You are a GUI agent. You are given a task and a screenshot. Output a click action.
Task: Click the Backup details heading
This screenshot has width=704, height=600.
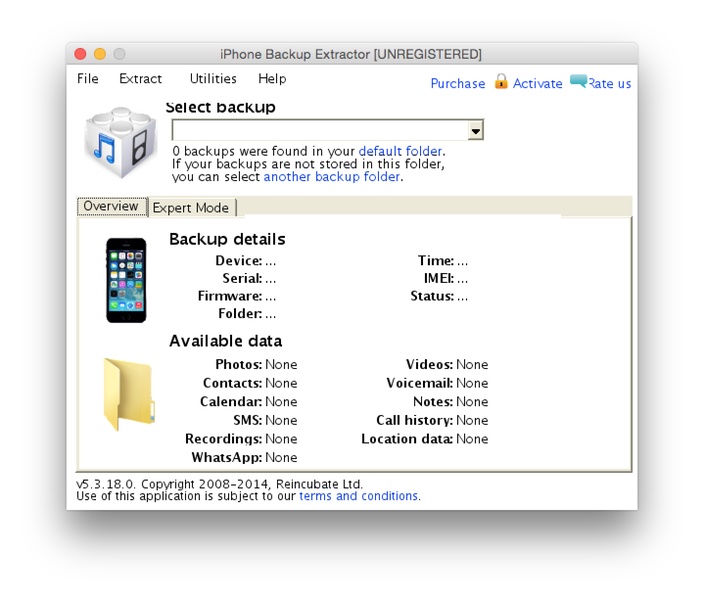[227, 239]
